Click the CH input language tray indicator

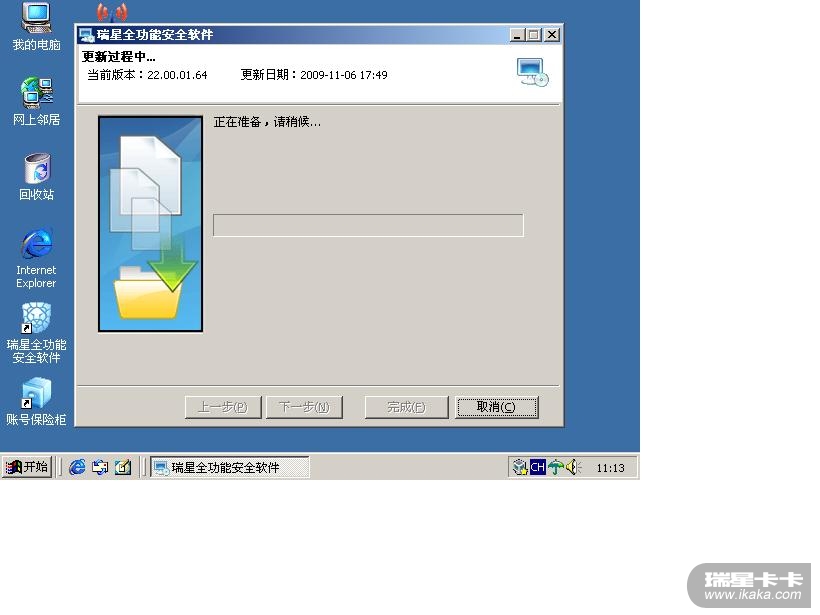pyautogui.click(x=538, y=466)
